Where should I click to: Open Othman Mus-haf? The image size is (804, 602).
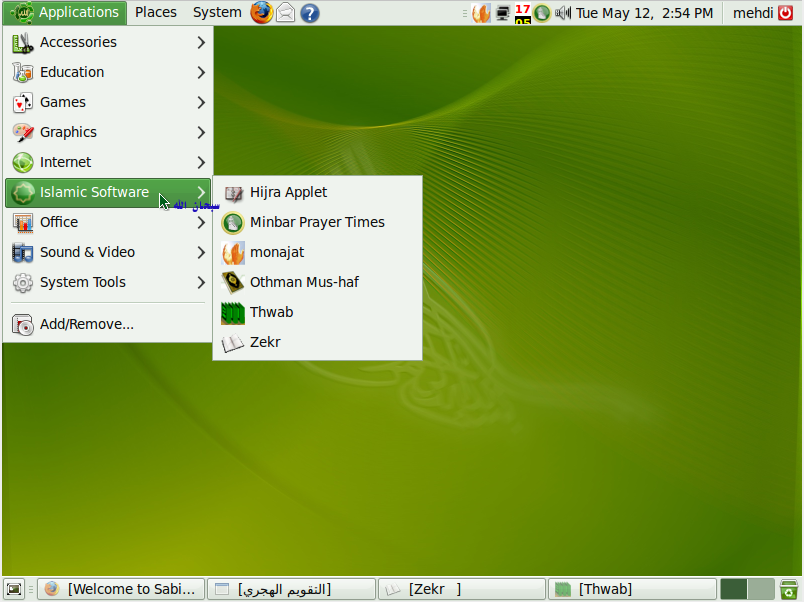(300, 282)
